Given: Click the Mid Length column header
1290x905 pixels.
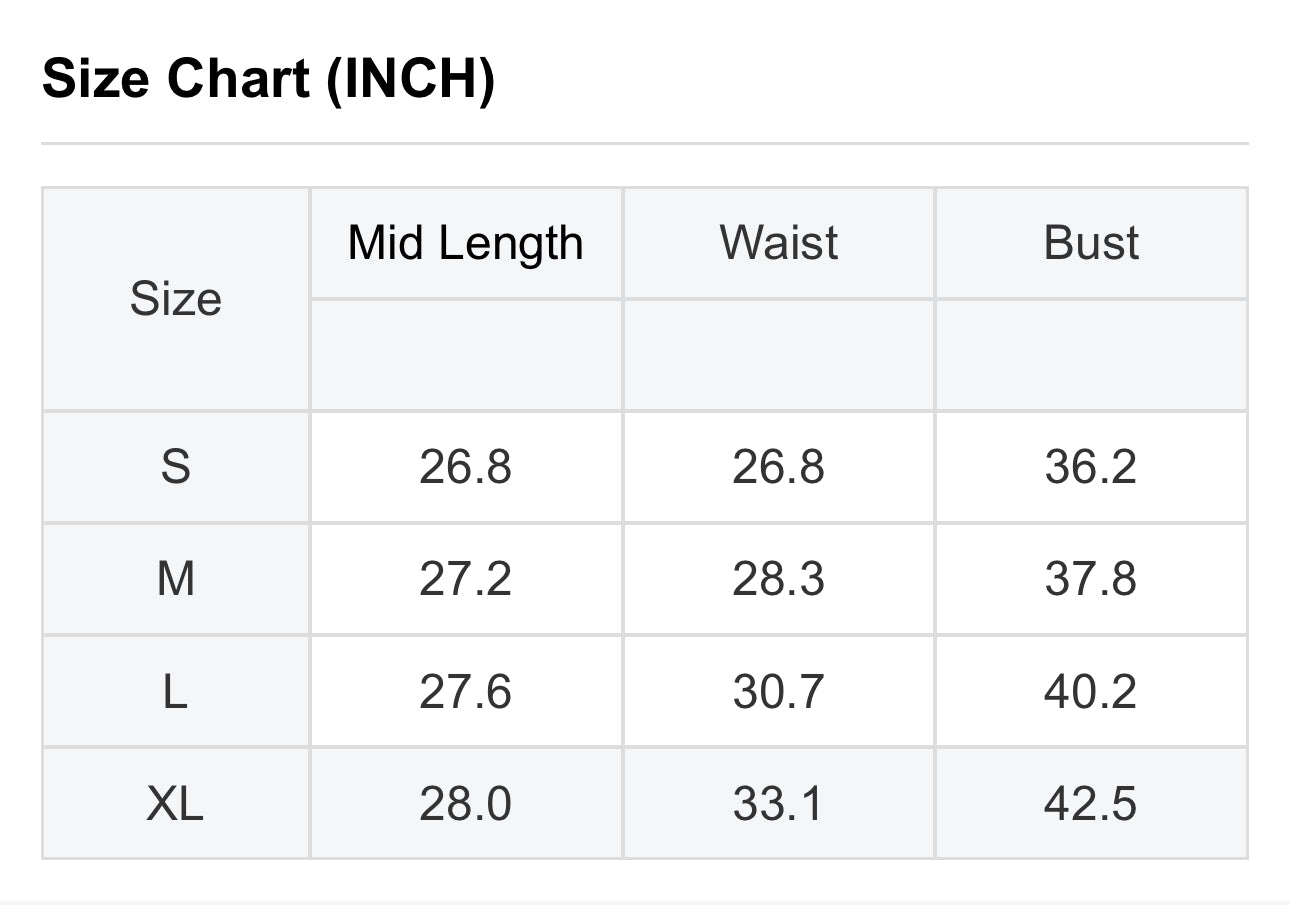Looking at the screenshot, I should click(466, 243).
